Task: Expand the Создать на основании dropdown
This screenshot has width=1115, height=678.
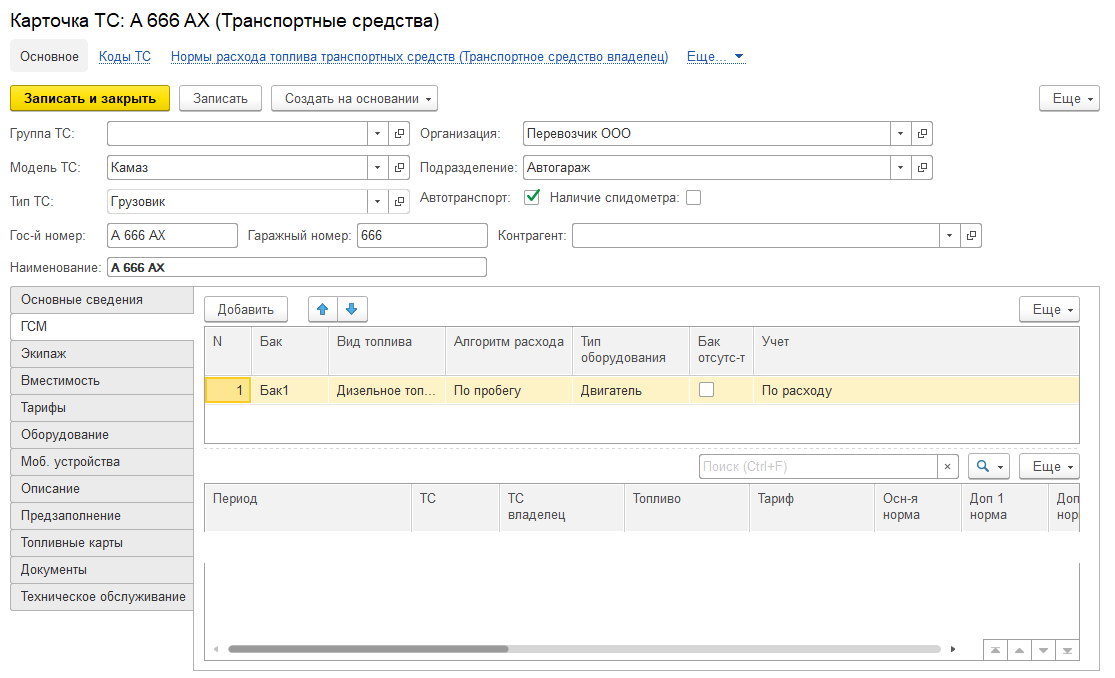Action: coord(354,98)
